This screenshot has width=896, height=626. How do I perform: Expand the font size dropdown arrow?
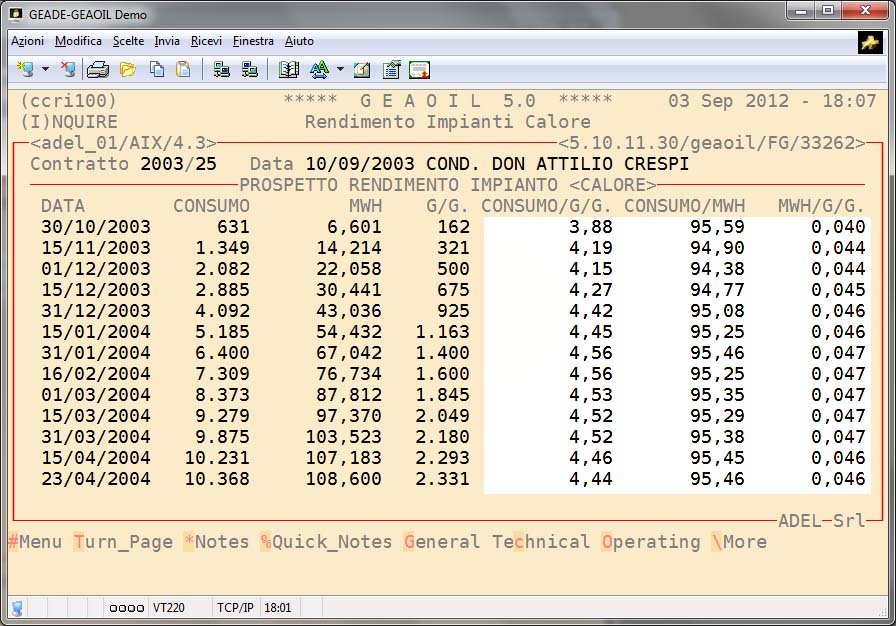coord(340,70)
